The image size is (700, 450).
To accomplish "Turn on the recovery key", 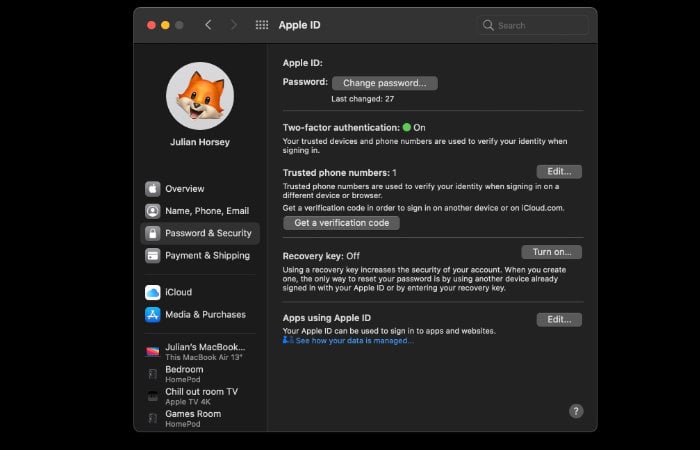I will click(551, 252).
